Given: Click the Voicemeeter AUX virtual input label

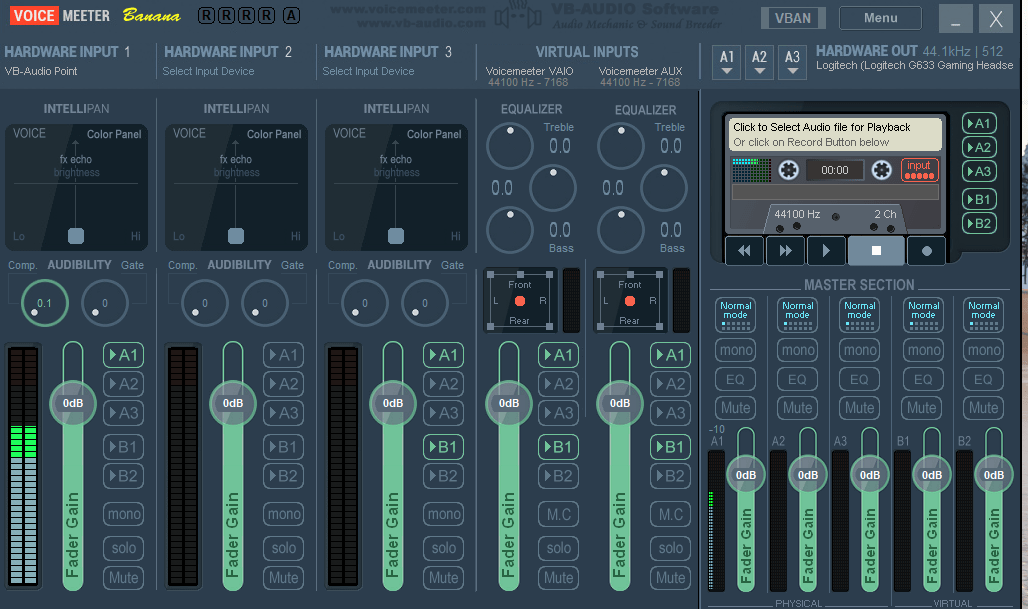Looking at the screenshot, I should pos(641,71).
